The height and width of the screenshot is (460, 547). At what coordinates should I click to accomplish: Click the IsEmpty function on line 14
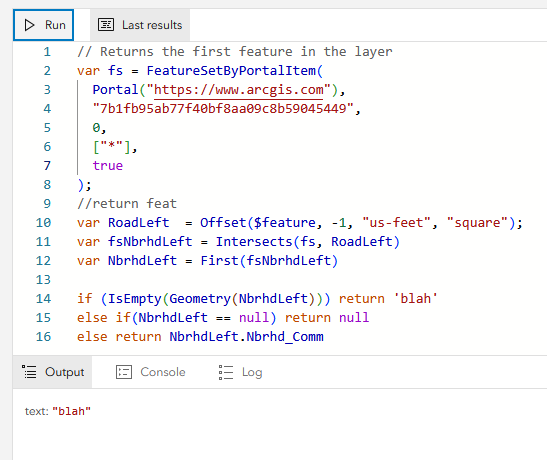(135, 299)
